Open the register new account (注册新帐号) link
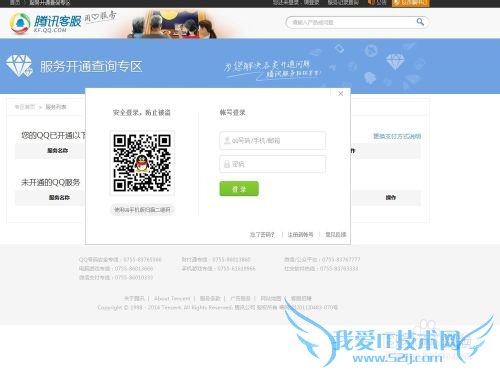Image resolution: width=500 pixels, height=373 pixels. (x=300, y=235)
